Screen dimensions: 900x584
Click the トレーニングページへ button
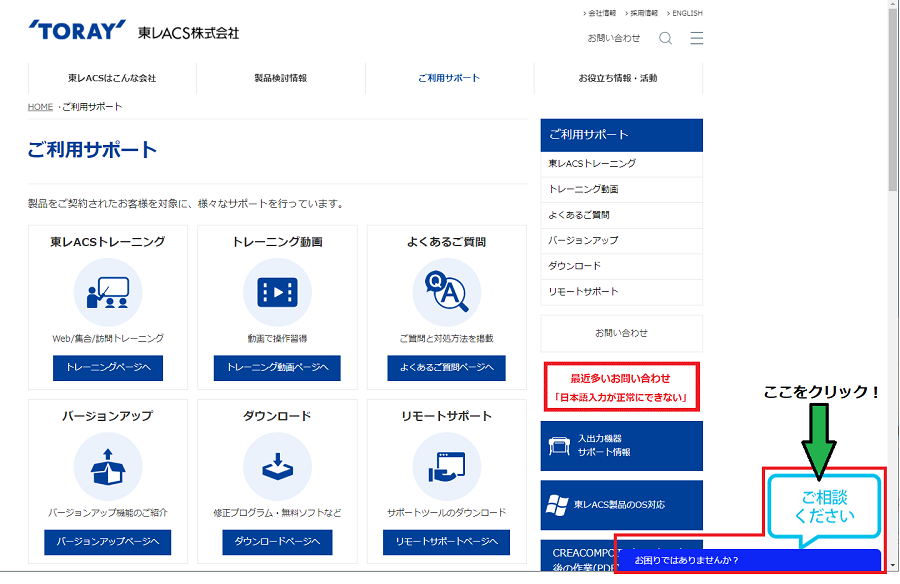(x=108, y=368)
